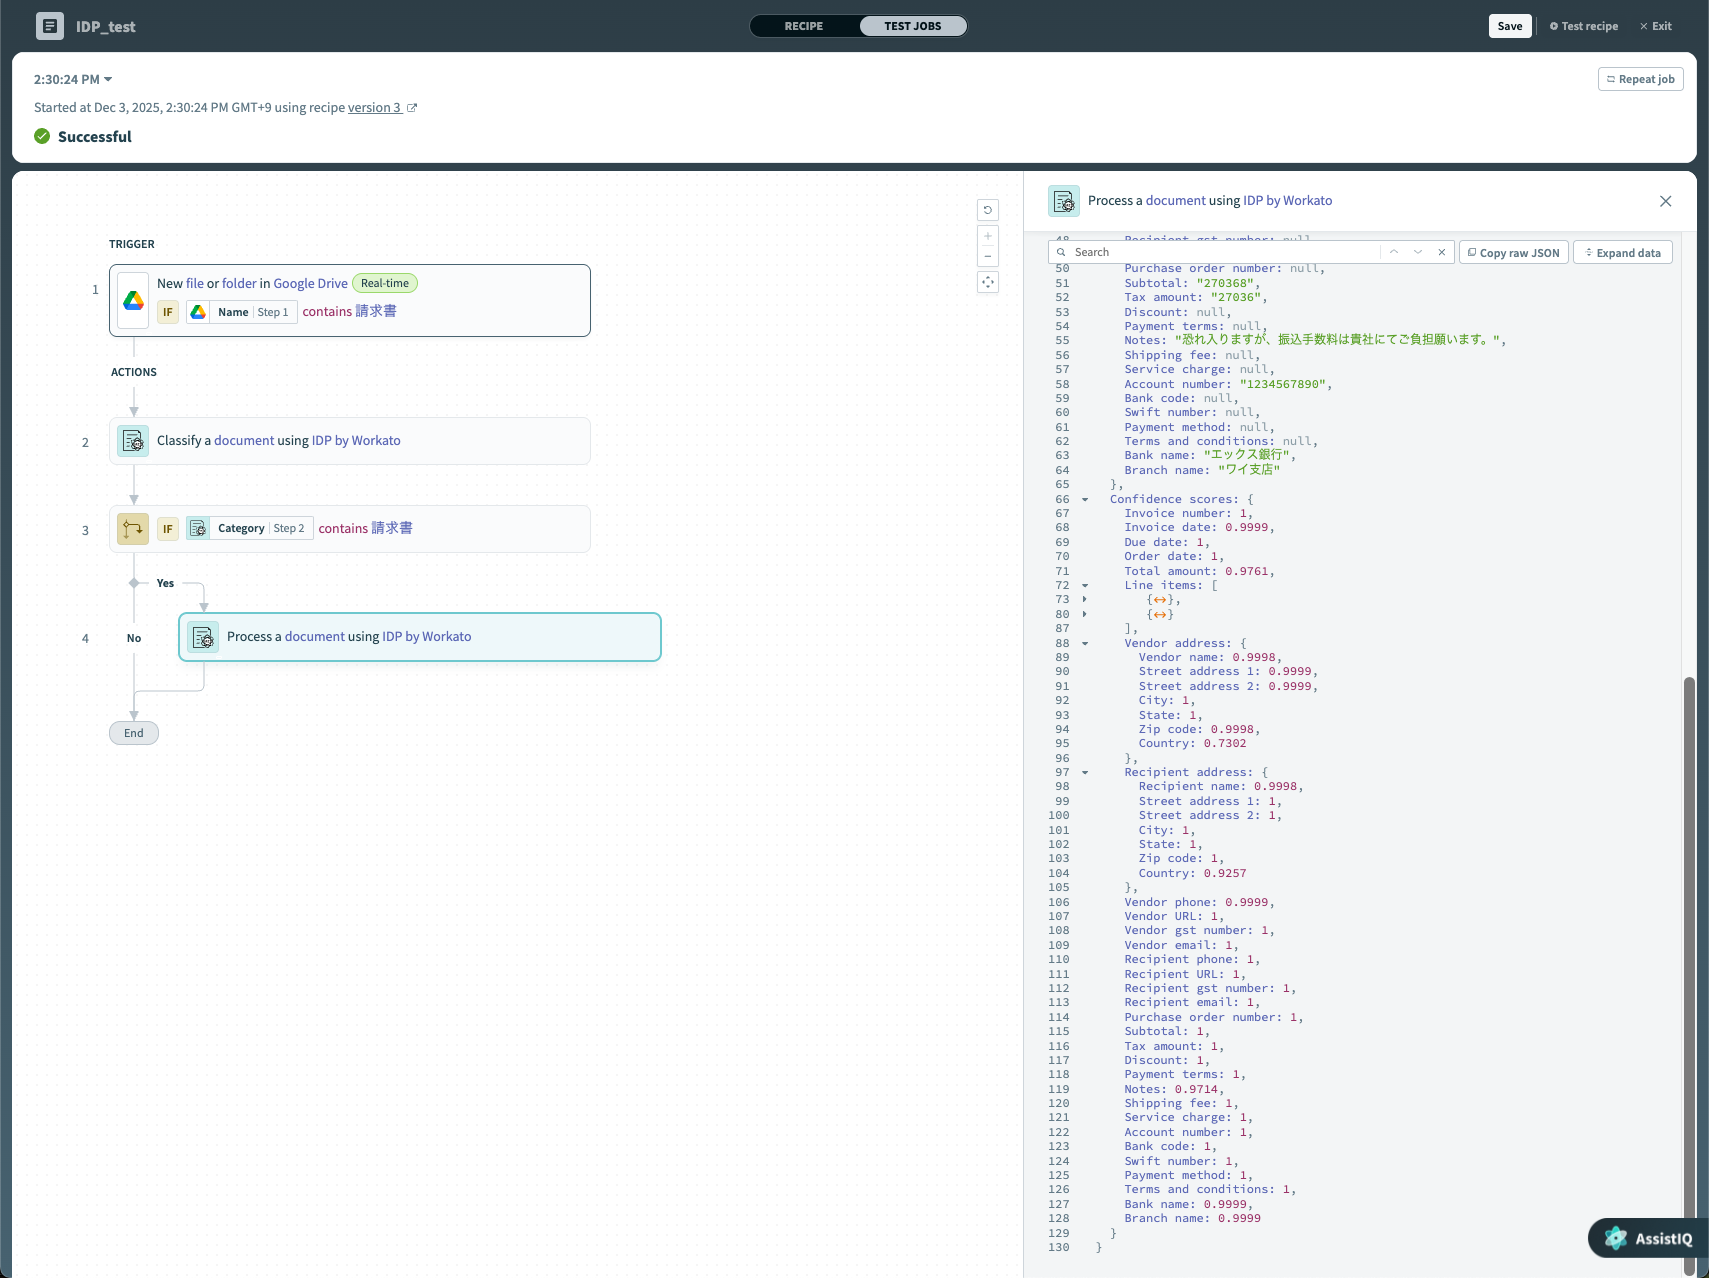The image size is (1709, 1278).
Task: Click the IDP icon in the output panel header
Action: tap(1064, 201)
